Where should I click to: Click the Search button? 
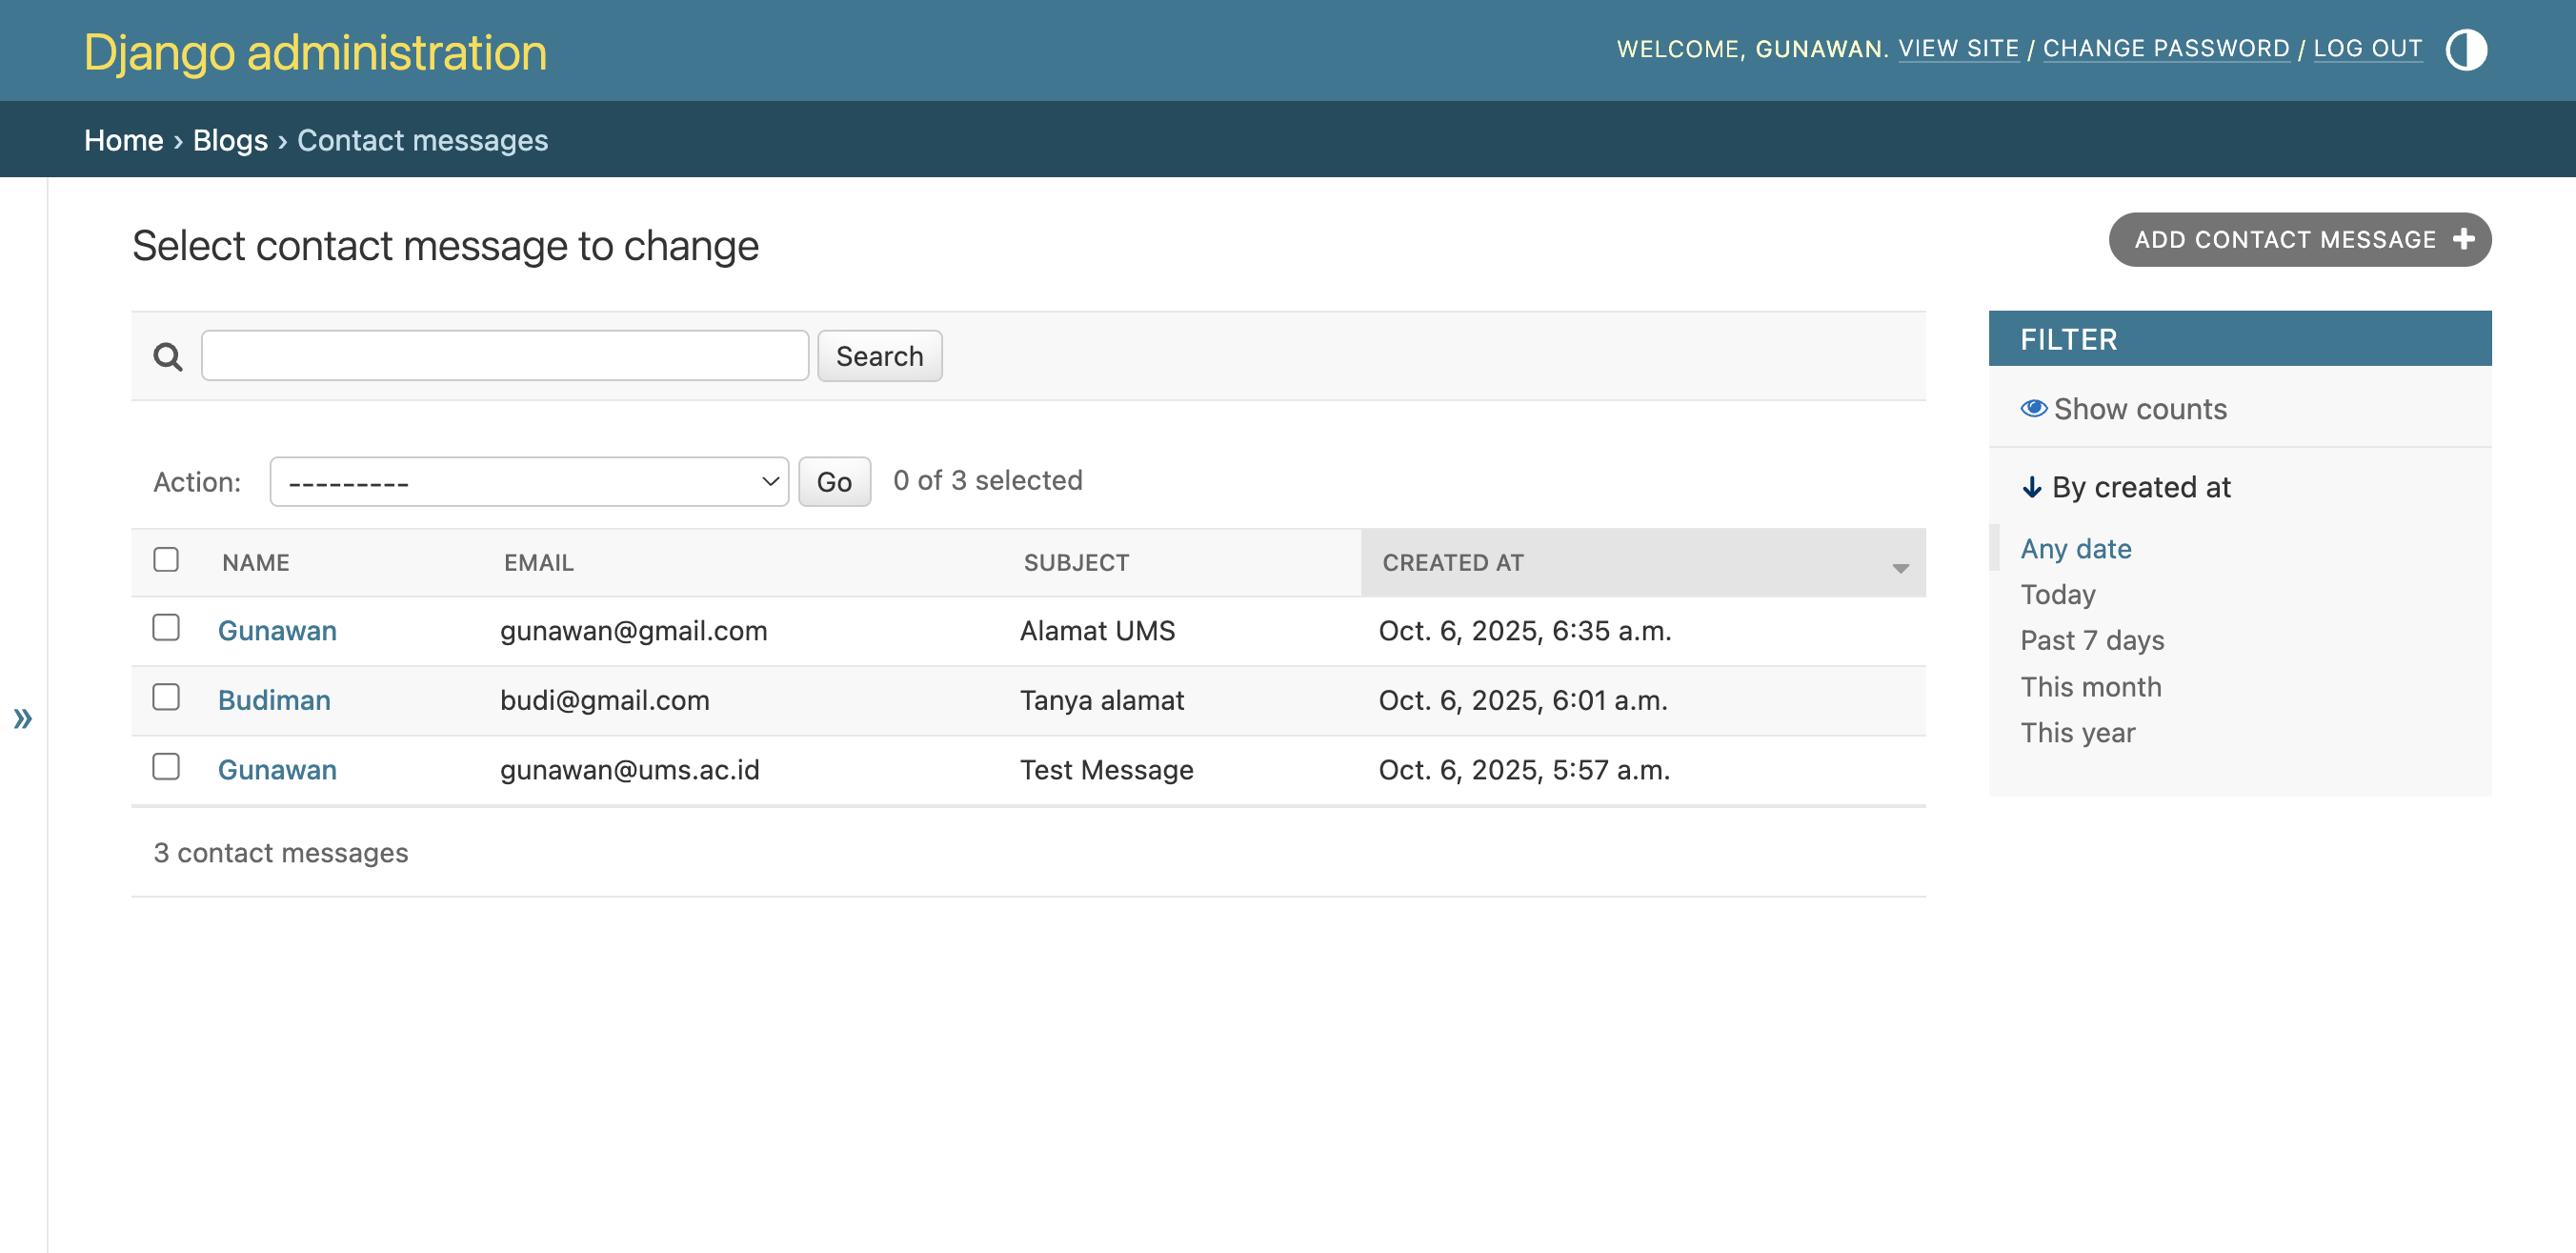click(x=879, y=356)
